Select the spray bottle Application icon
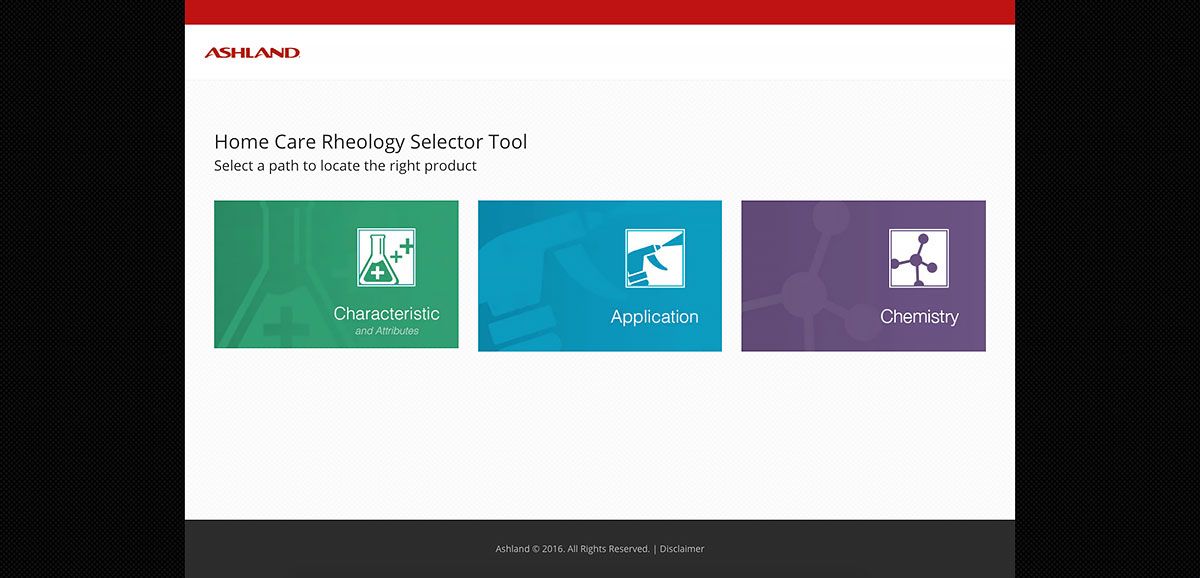The width and height of the screenshot is (1200, 578). [655, 258]
